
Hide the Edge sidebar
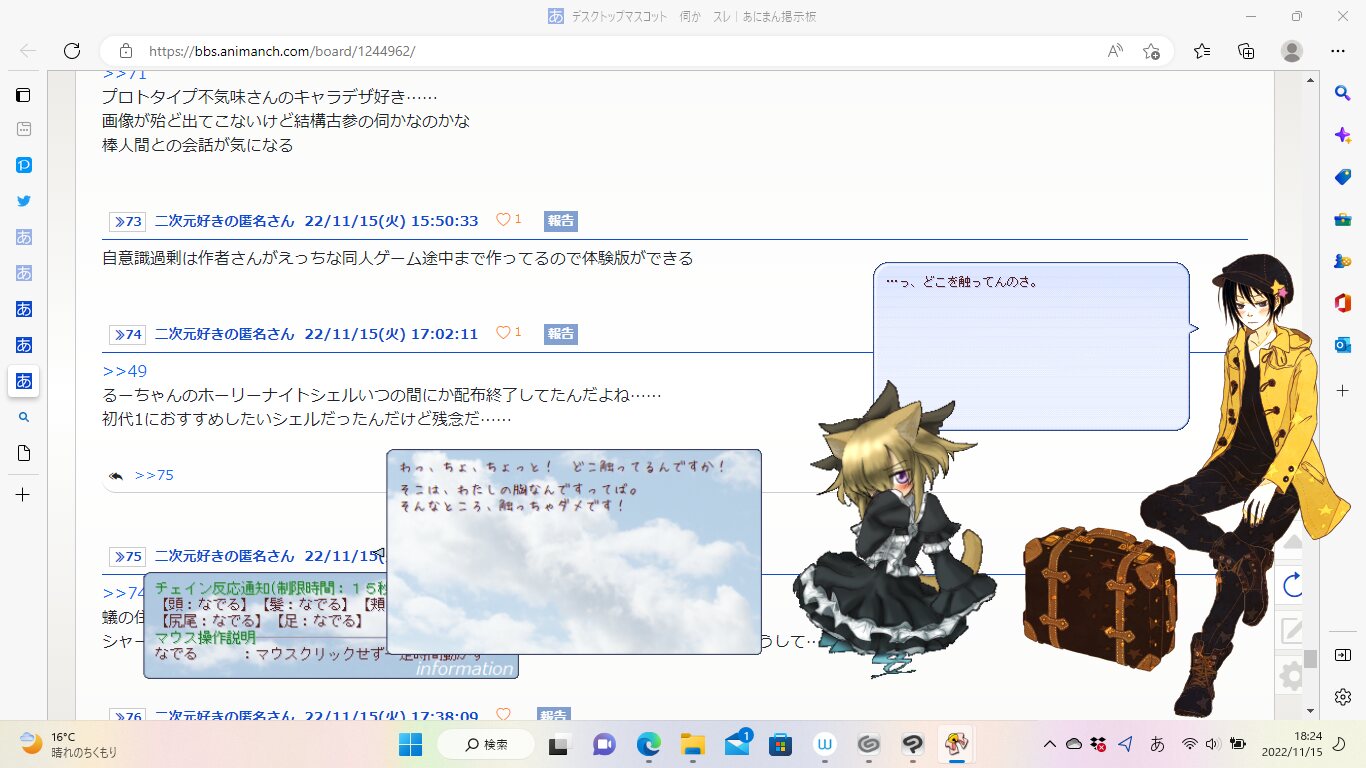pos(1343,655)
